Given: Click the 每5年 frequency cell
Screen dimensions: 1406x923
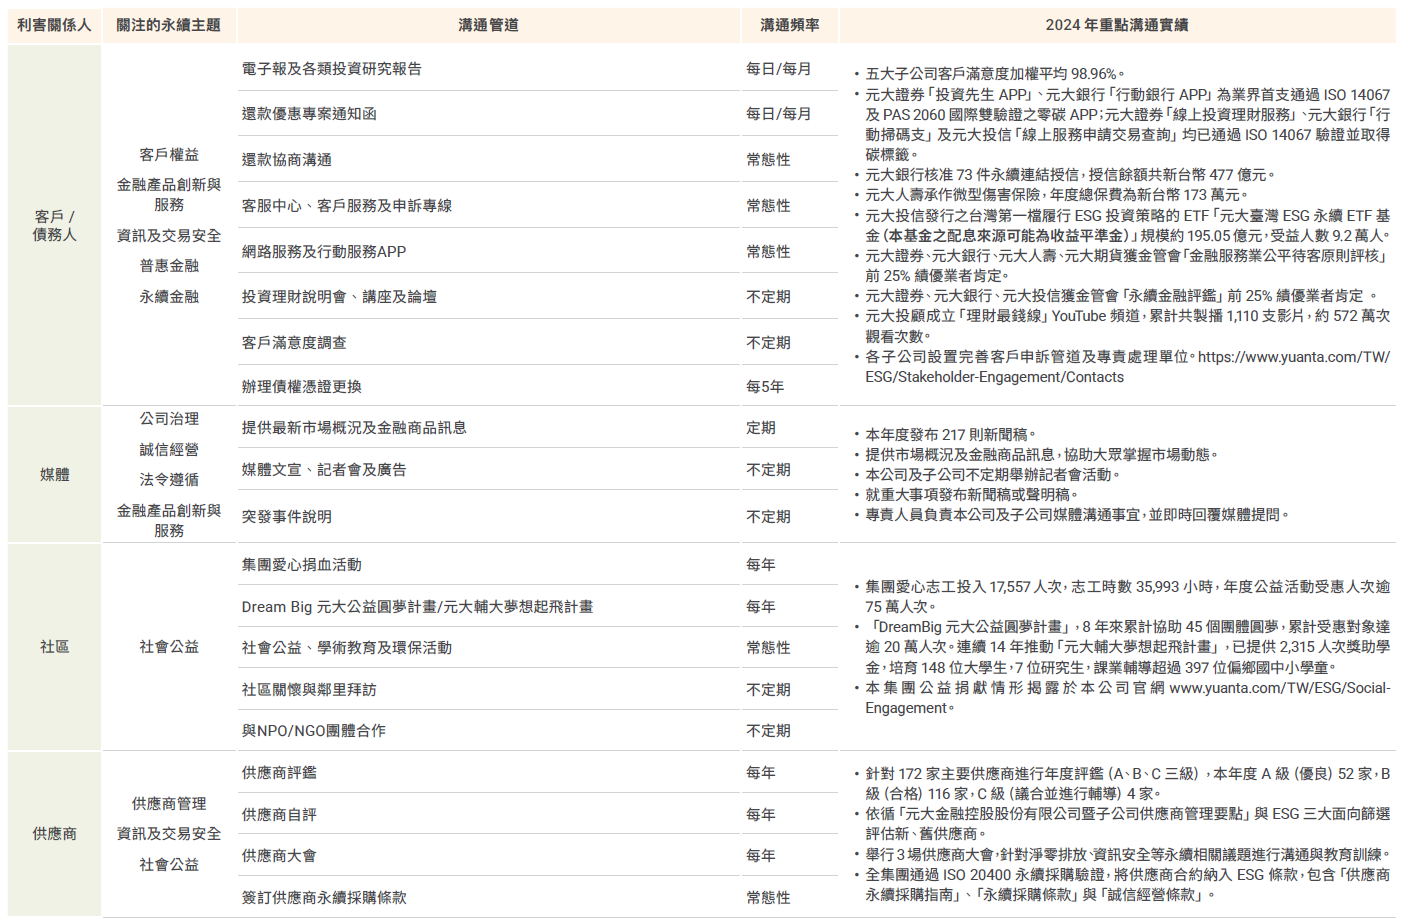Looking at the screenshot, I should point(765,387).
